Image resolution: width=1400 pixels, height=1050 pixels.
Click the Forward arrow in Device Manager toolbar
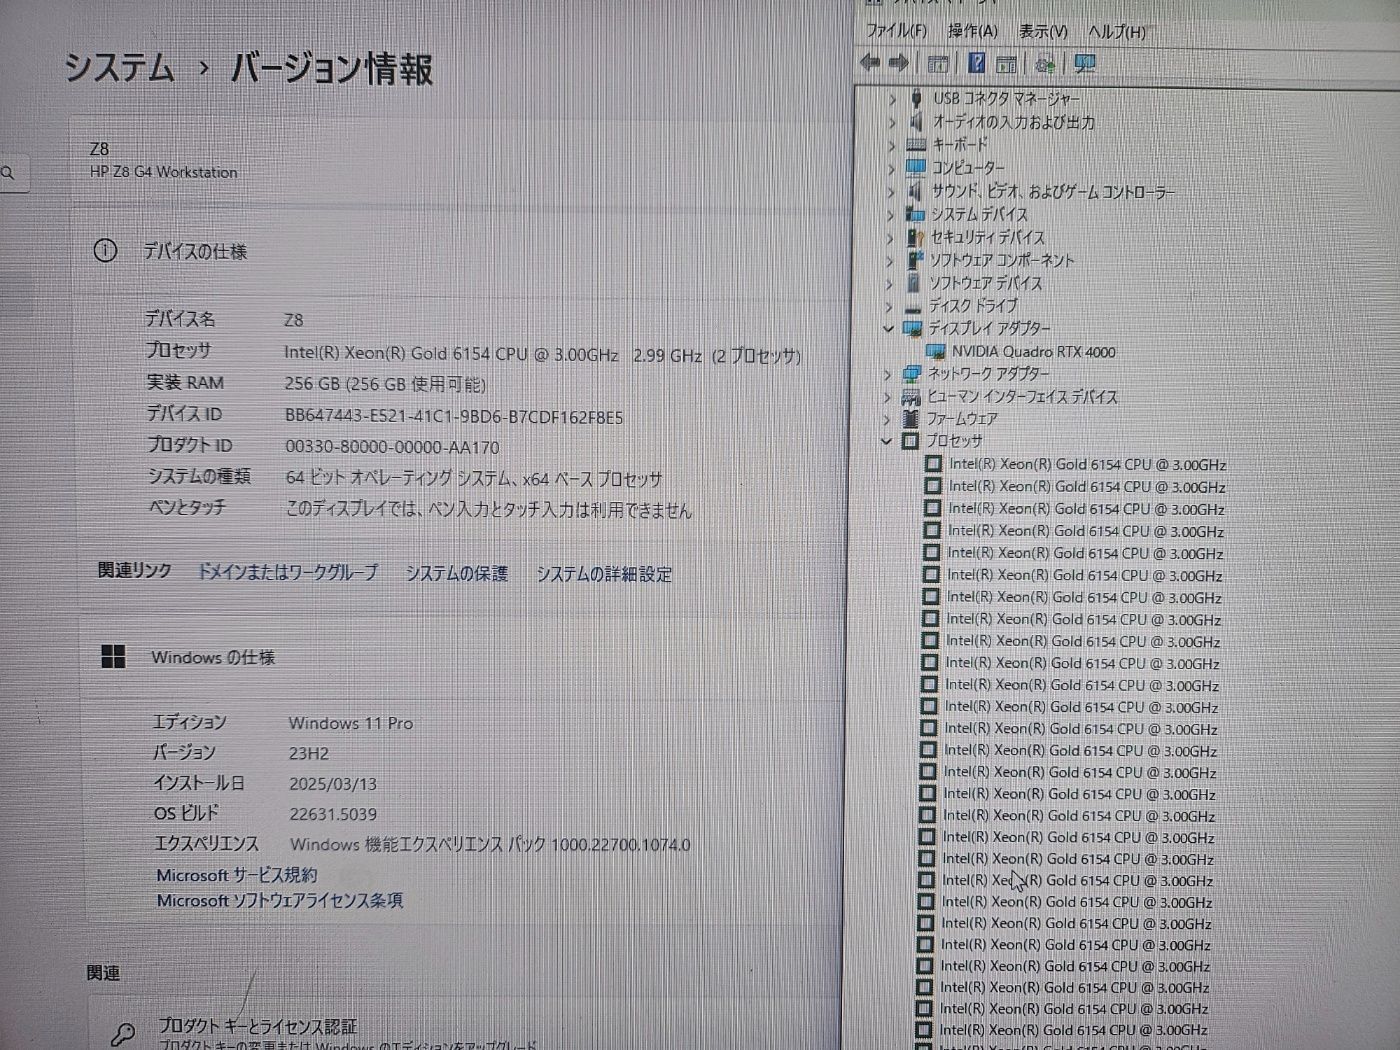pos(898,63)
